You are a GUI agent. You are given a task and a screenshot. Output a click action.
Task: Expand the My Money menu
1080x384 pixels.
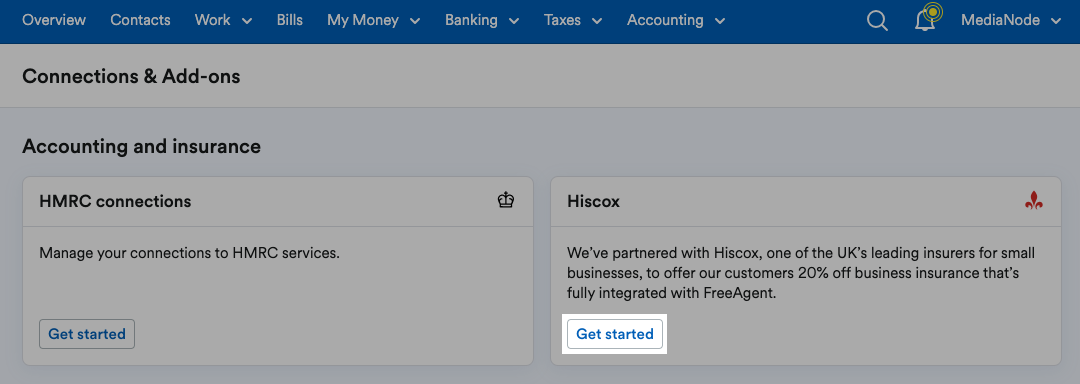click(374, 20)
